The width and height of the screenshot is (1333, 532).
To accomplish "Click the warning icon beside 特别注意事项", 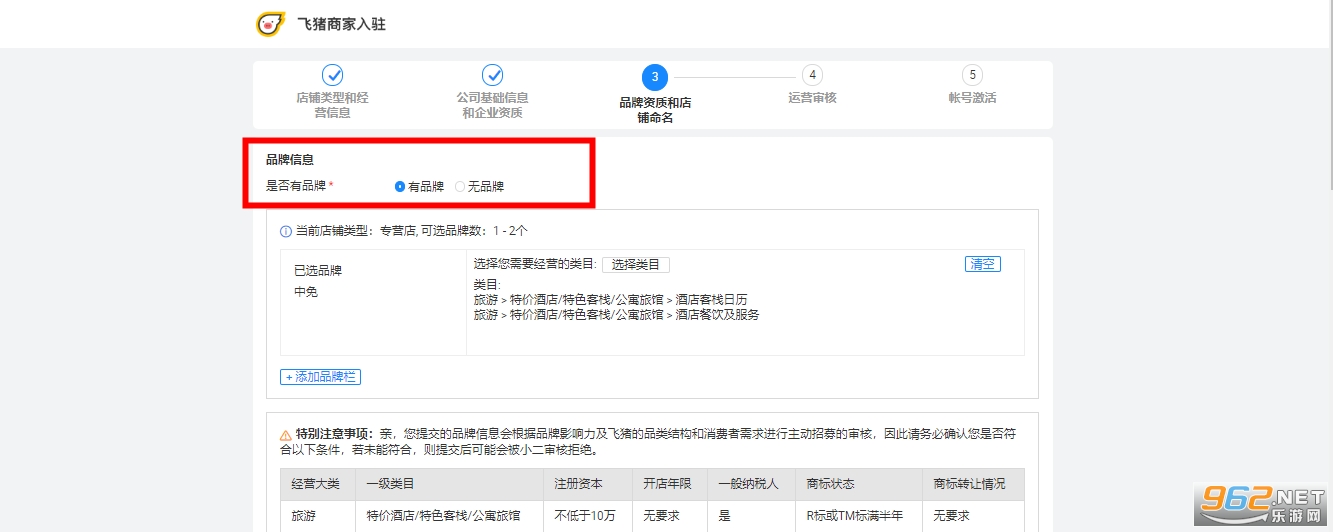I will pos(286,435).
